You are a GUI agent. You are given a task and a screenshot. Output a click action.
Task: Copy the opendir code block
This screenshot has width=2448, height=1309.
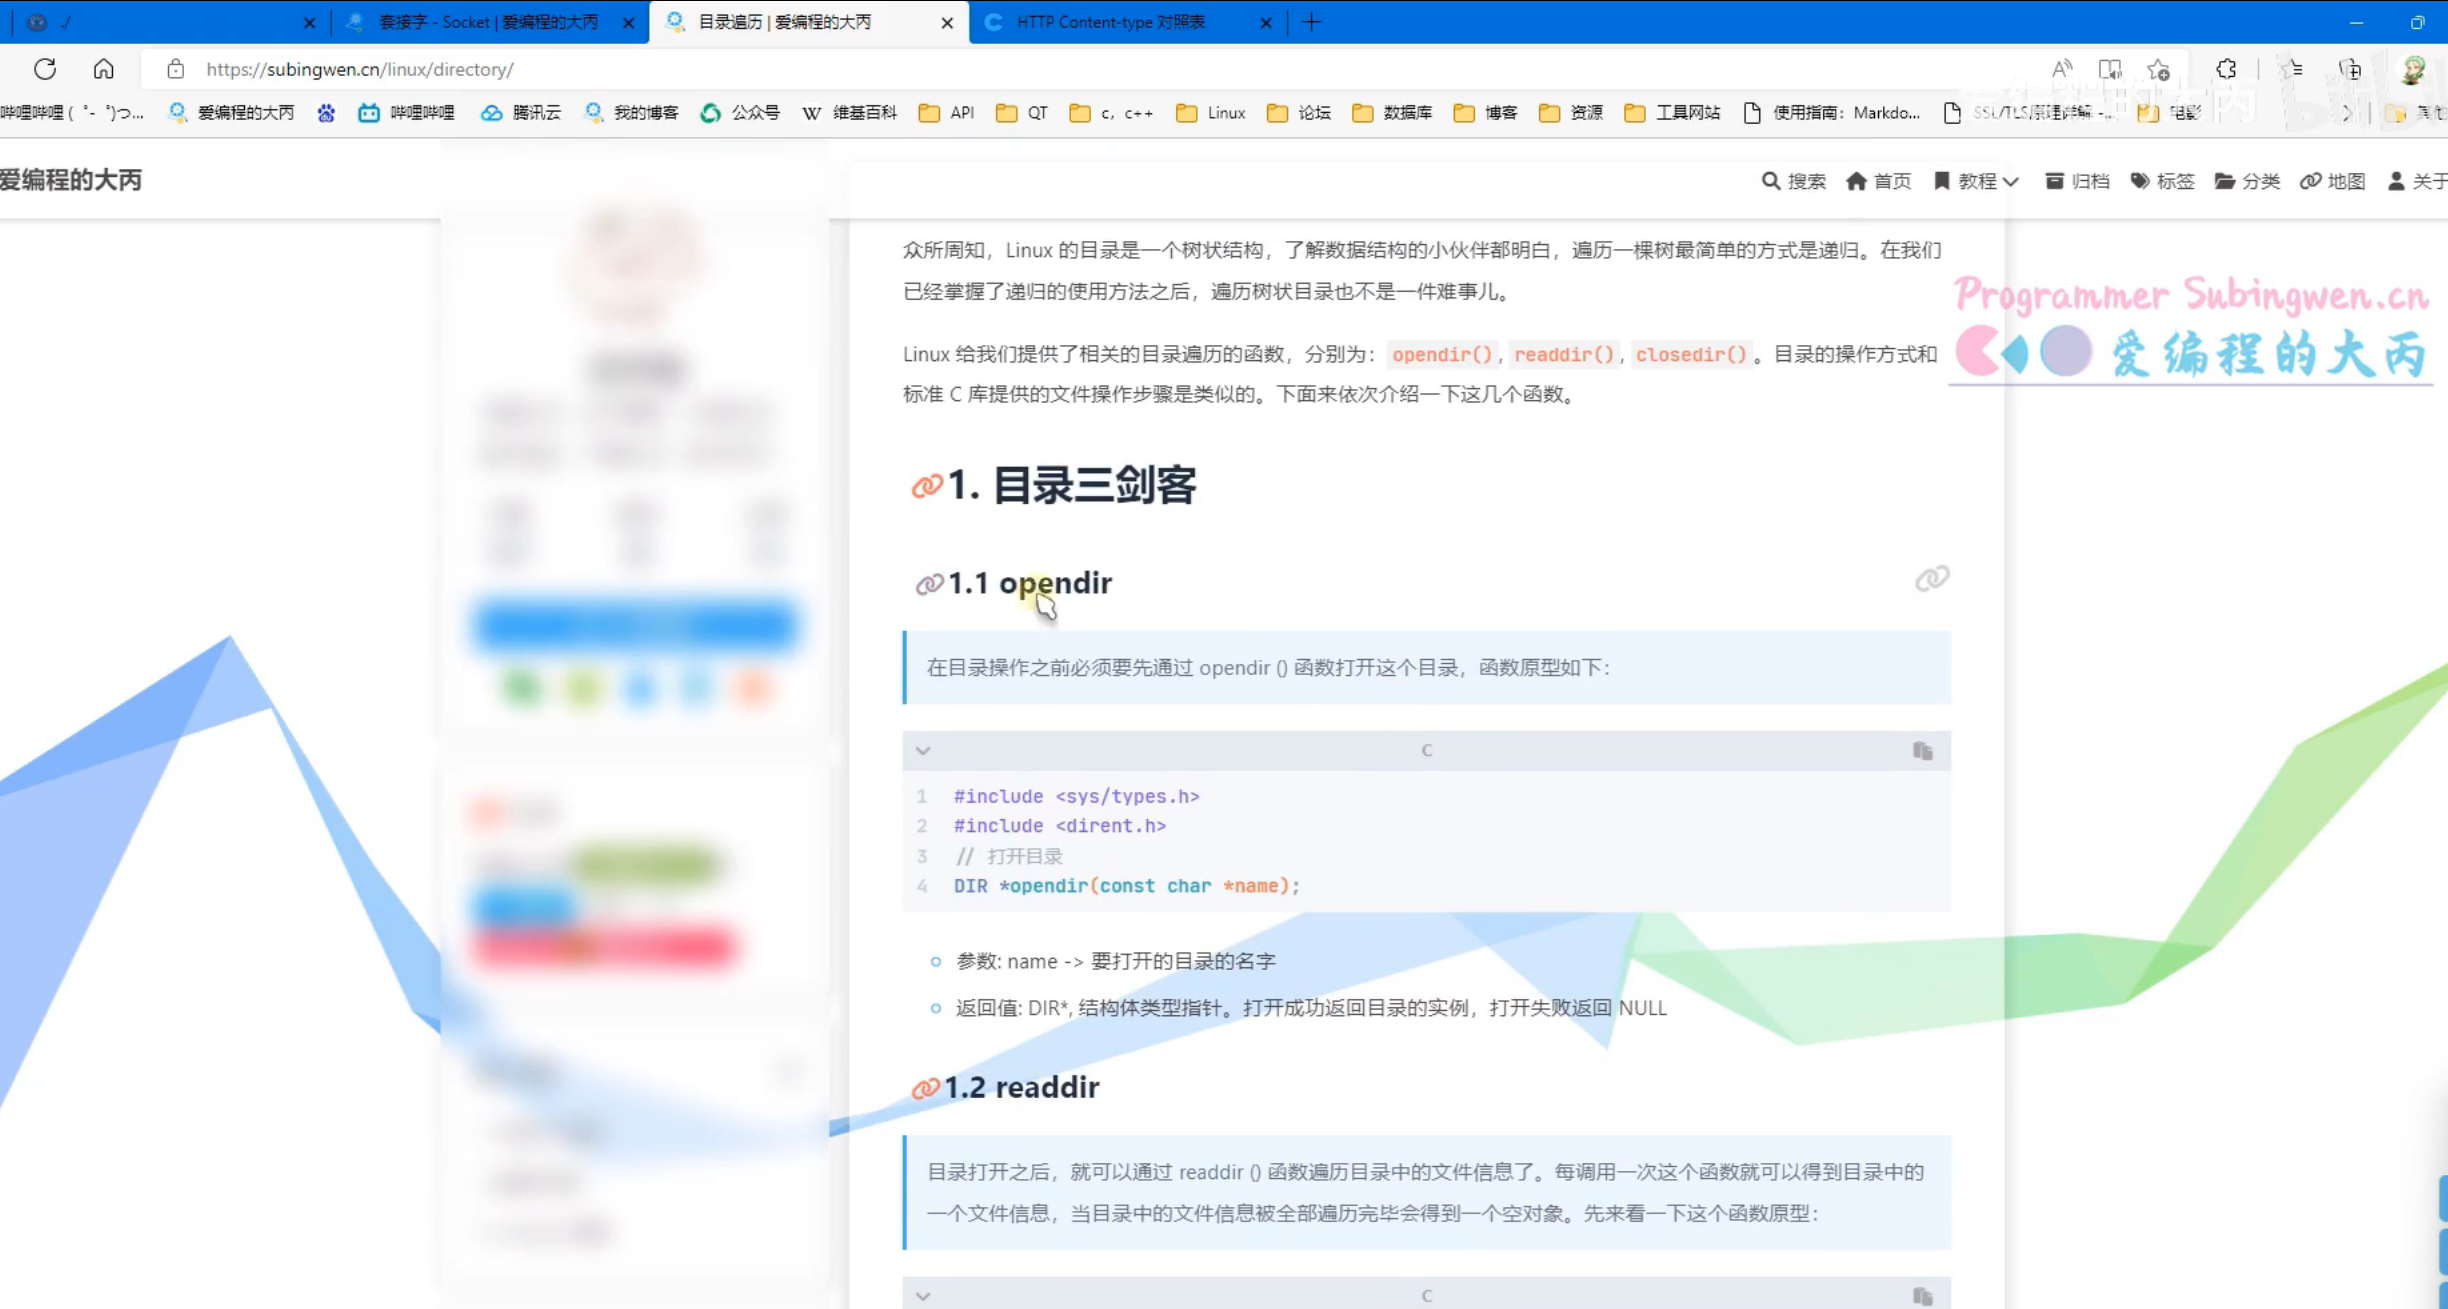point(1922,751)
